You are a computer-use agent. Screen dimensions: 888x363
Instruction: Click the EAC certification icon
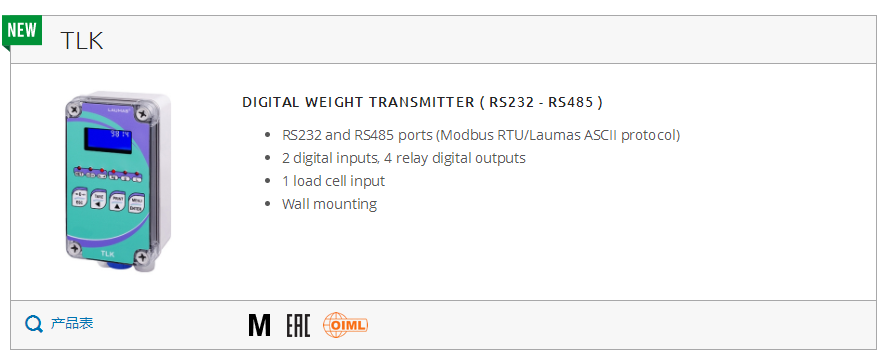pos(298,325)
